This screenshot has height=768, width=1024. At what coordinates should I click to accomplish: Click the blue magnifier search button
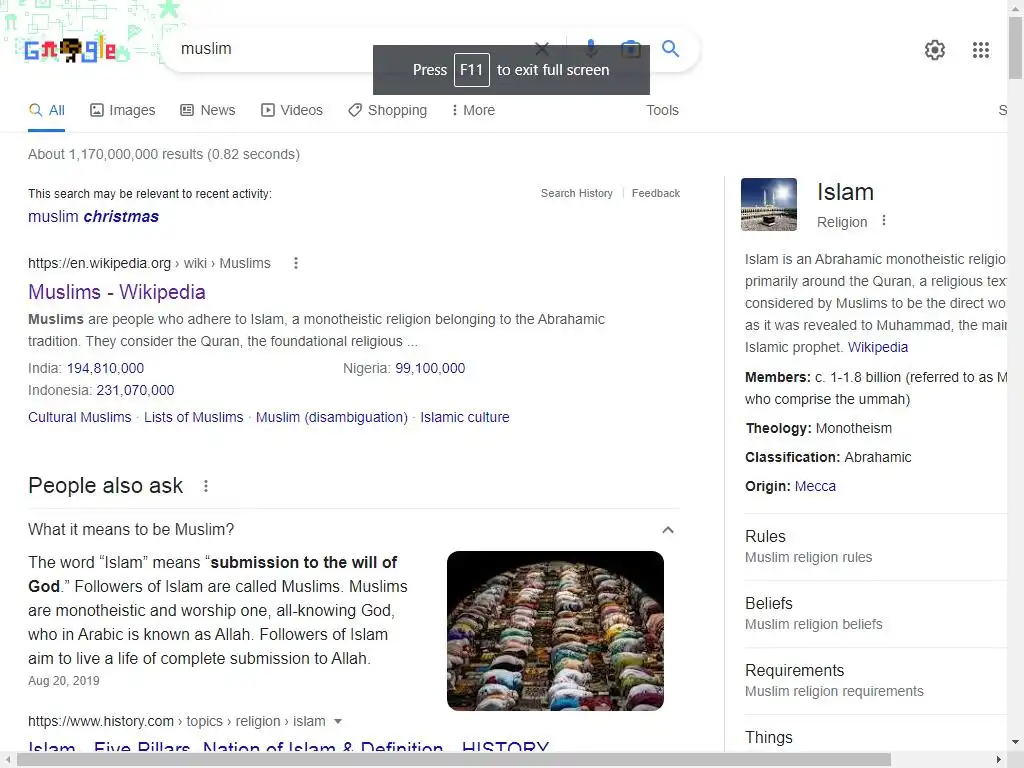pos(670,48)
